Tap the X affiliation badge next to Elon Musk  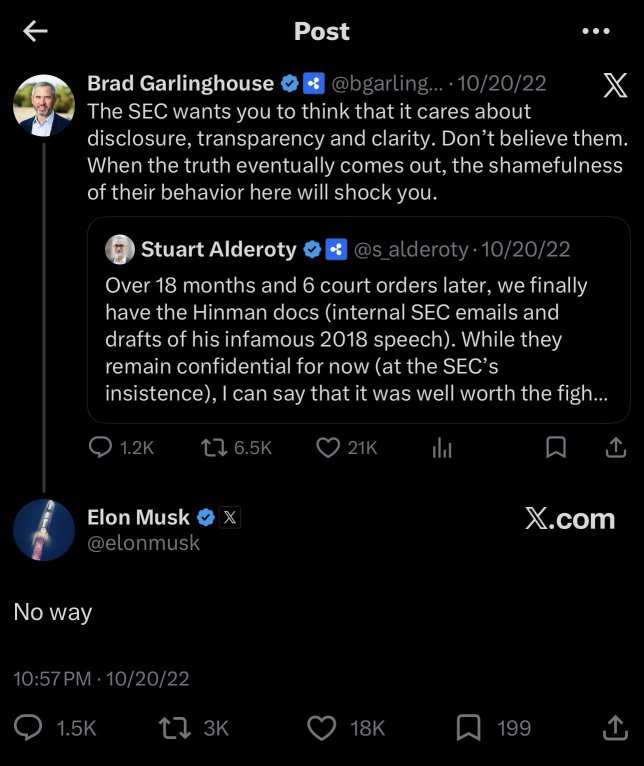[x=230, y=517]
